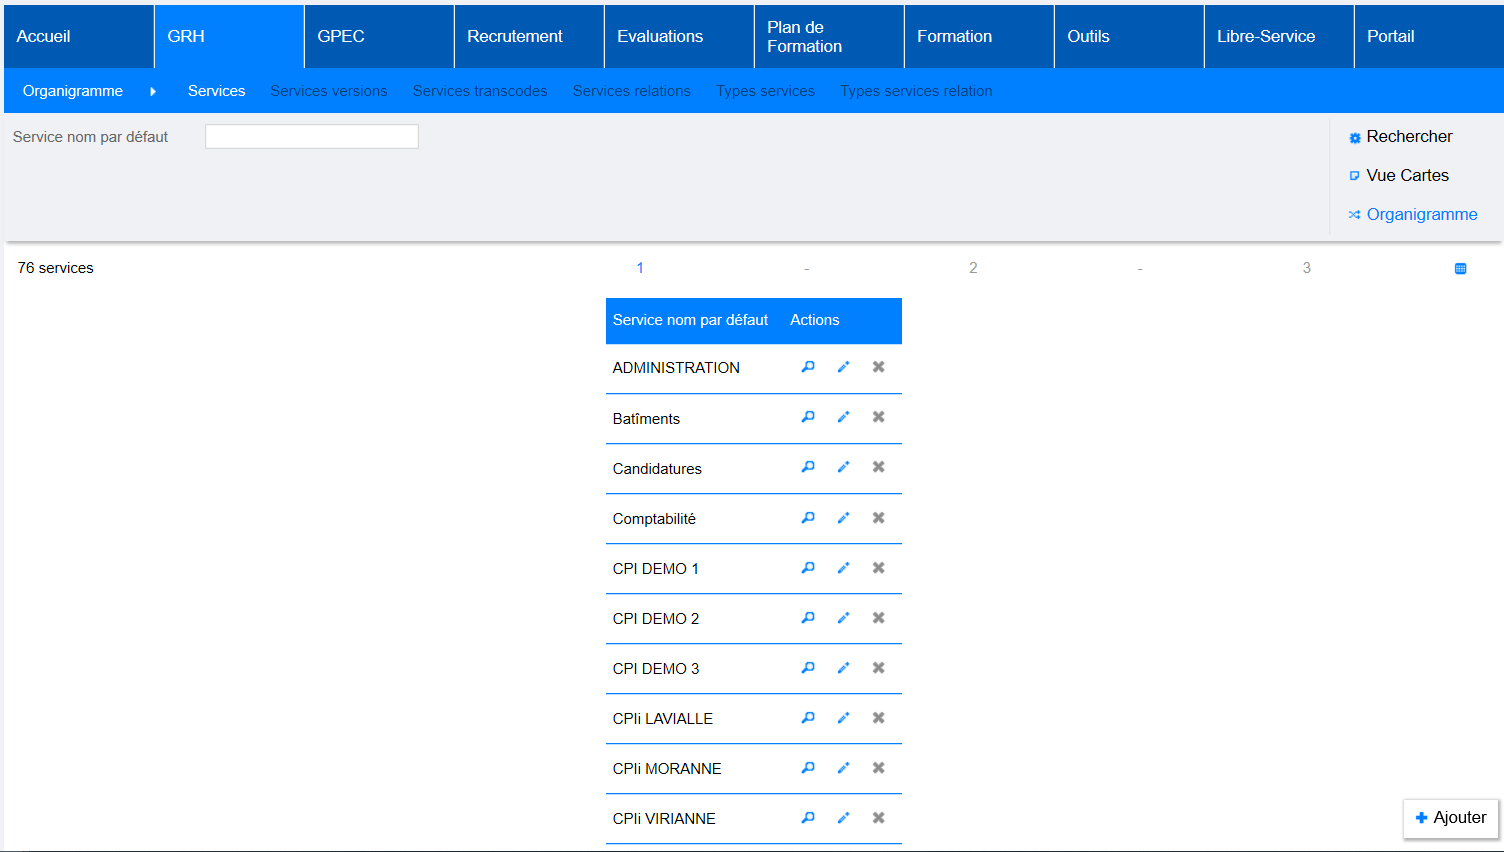Image resolution: width=1504 pixels, height=852 pixels.
Task: Delete the CPIi VIRIANNE service
Action: (878, 818)
